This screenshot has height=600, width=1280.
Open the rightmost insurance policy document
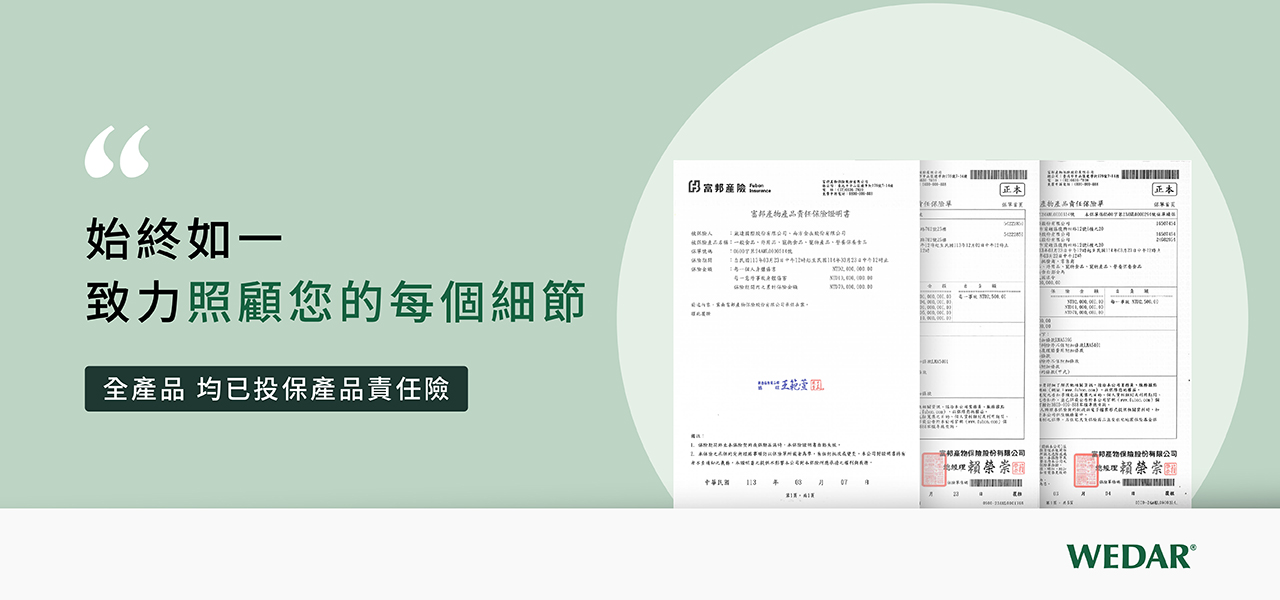pos(1115,334)
